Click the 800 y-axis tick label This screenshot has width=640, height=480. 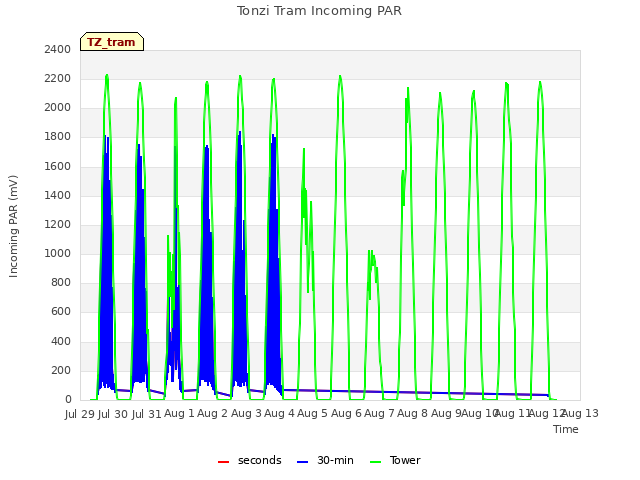tap(61, 283)
